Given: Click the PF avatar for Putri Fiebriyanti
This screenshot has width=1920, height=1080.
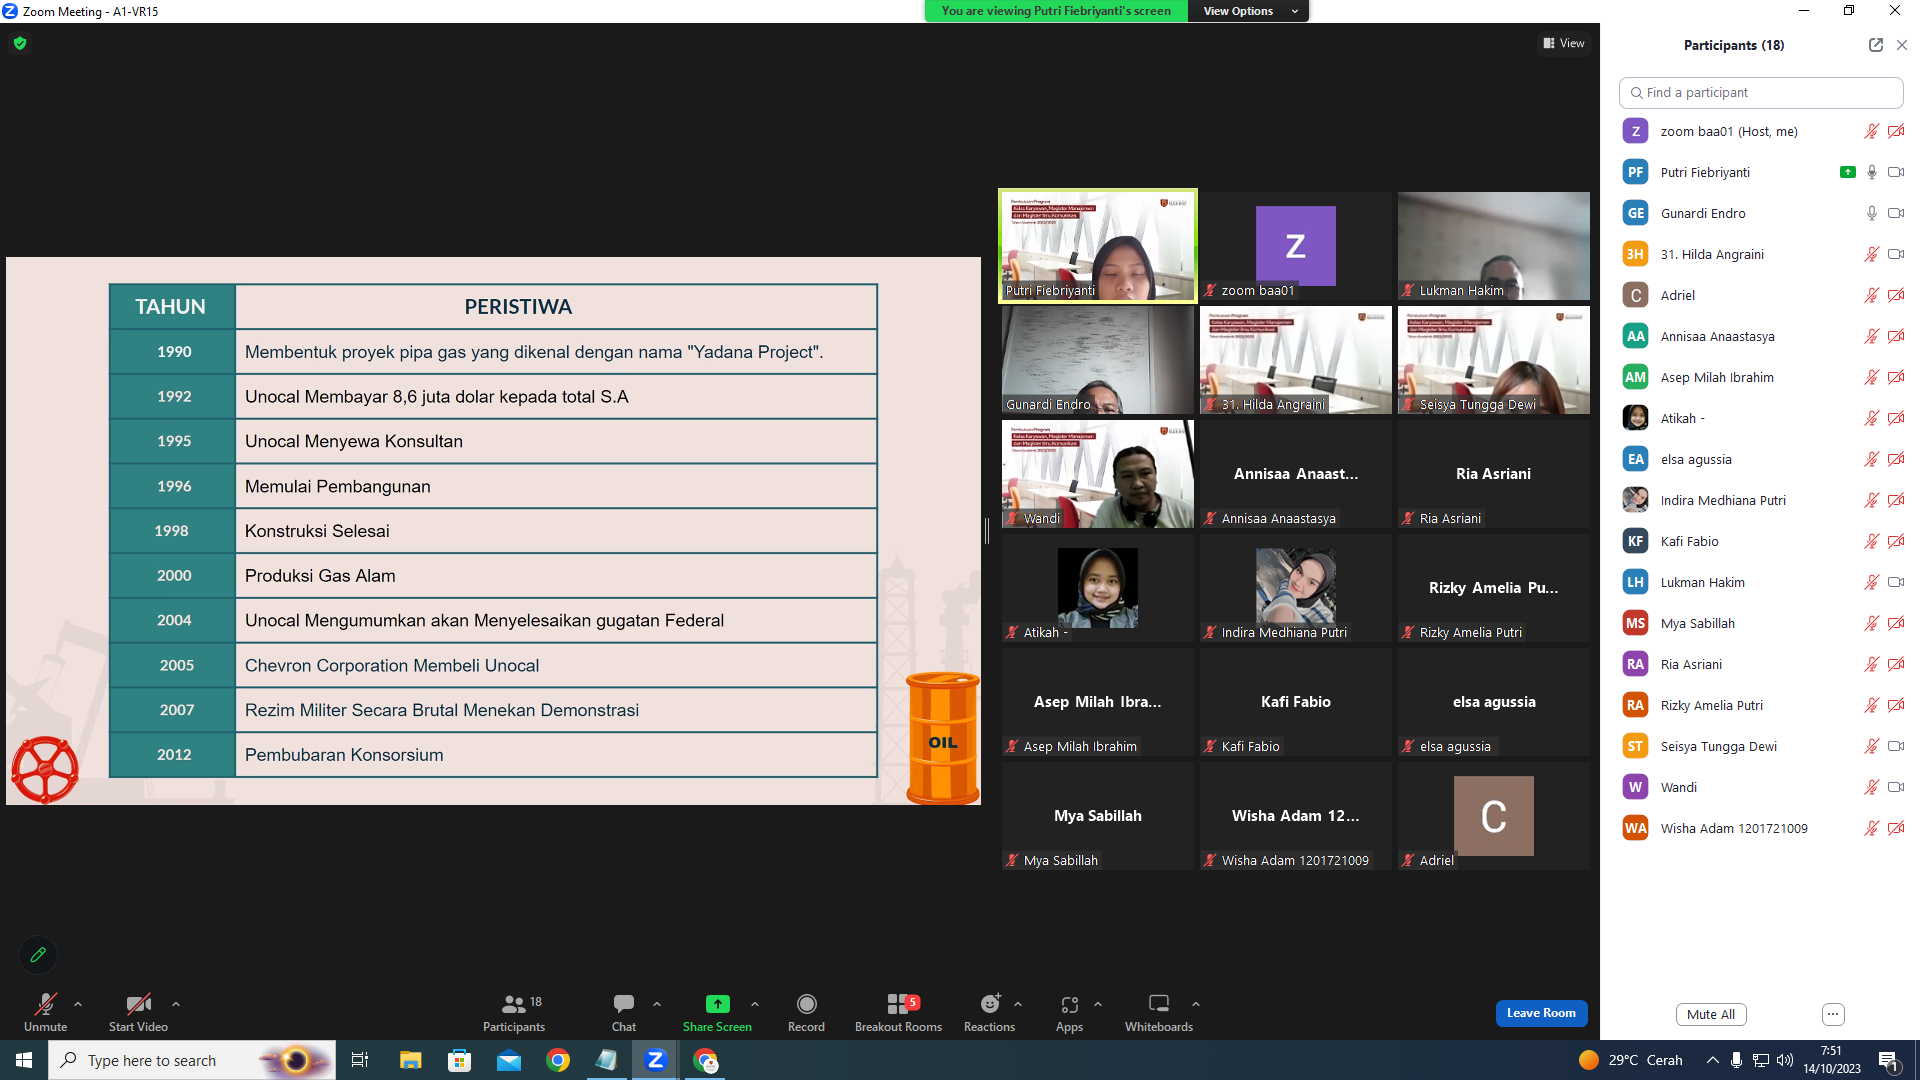Looking at the screenshot, I should (x=1636, y=172).
